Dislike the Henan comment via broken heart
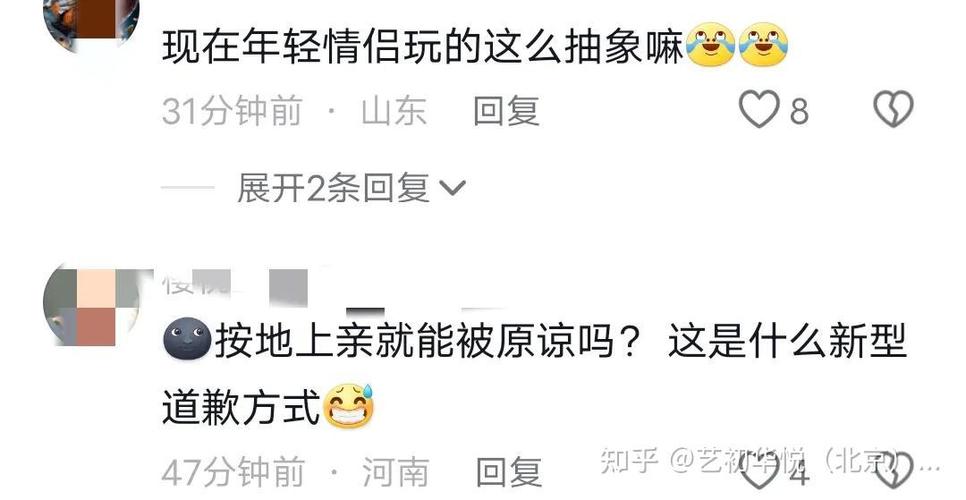The width and height of the screenshot is (966, 500). [x=895, y=472]
